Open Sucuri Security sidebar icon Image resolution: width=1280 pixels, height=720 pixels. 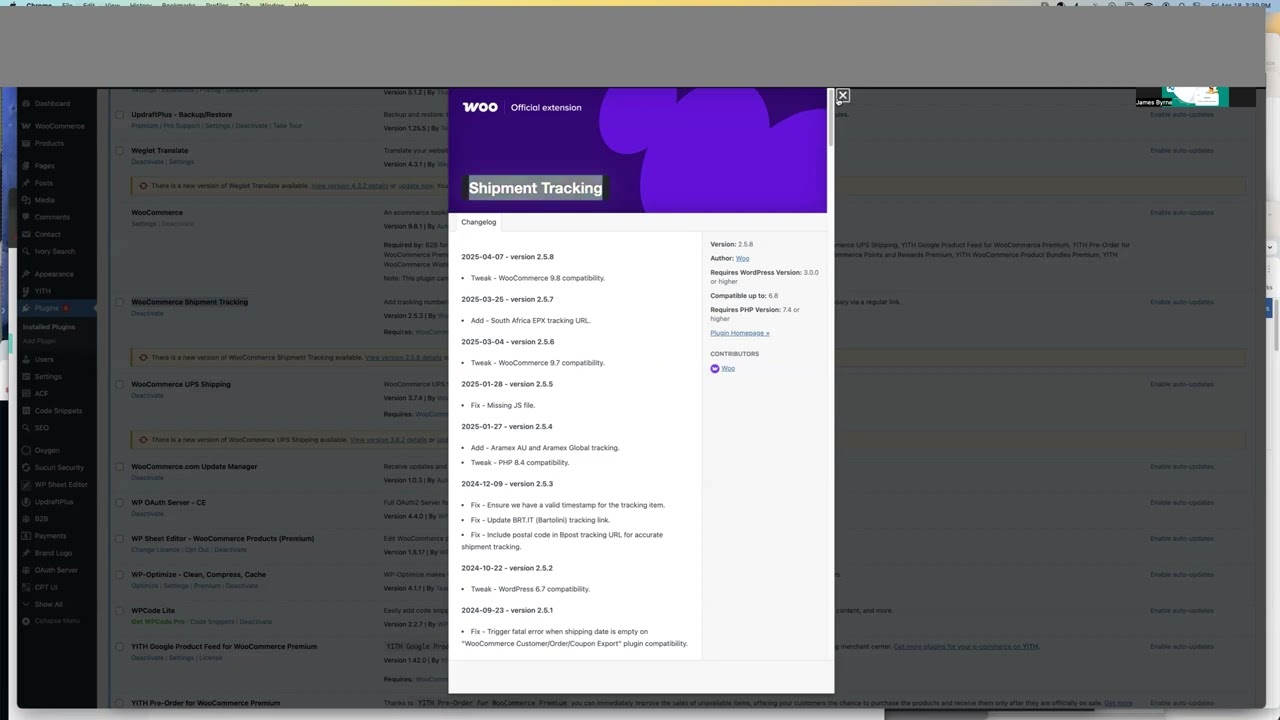pyautogui.click(x=25, y=467)
